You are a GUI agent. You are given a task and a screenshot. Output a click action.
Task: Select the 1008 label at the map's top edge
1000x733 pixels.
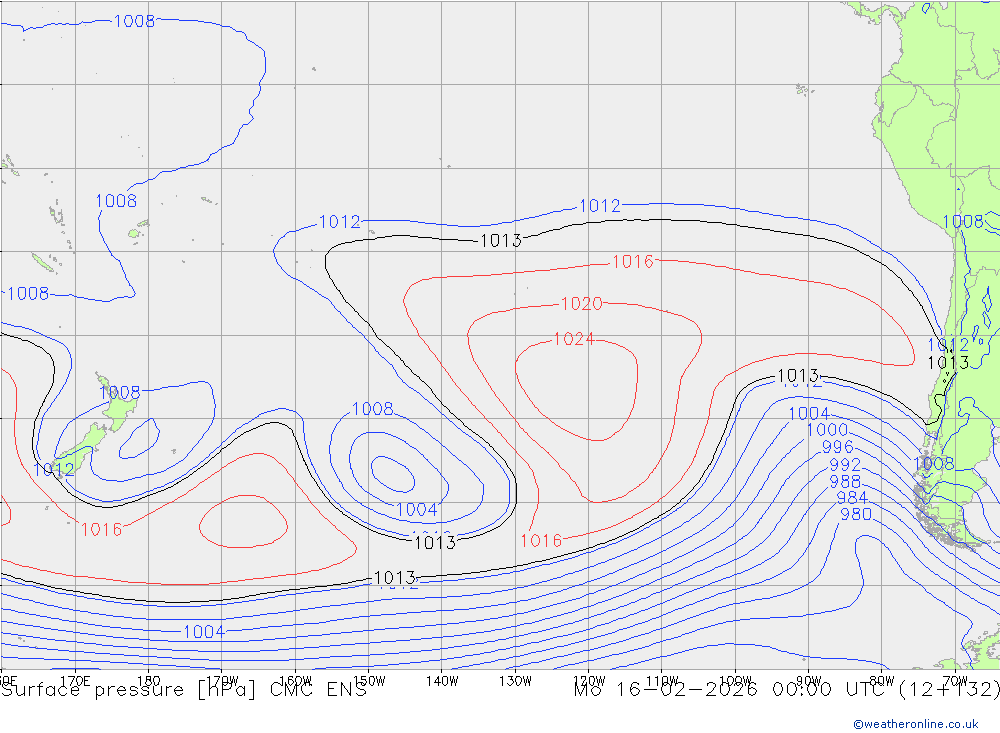pyautogui.click(x=134, y=21)
